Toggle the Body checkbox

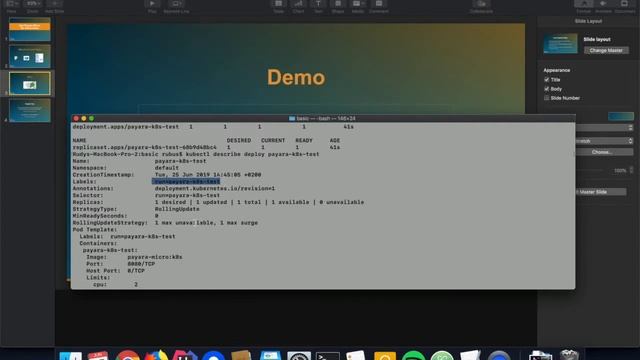[547, 89]
